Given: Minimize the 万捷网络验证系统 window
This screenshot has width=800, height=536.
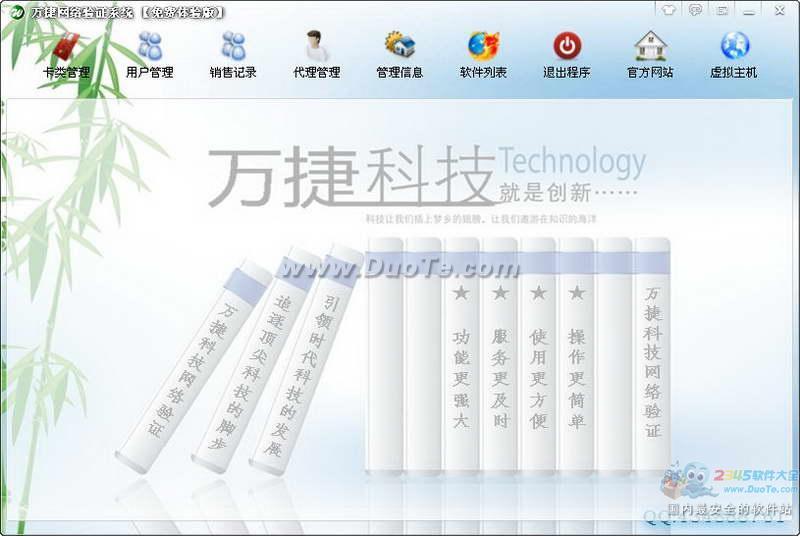Looking at the screenshot, I should [749, 11].
